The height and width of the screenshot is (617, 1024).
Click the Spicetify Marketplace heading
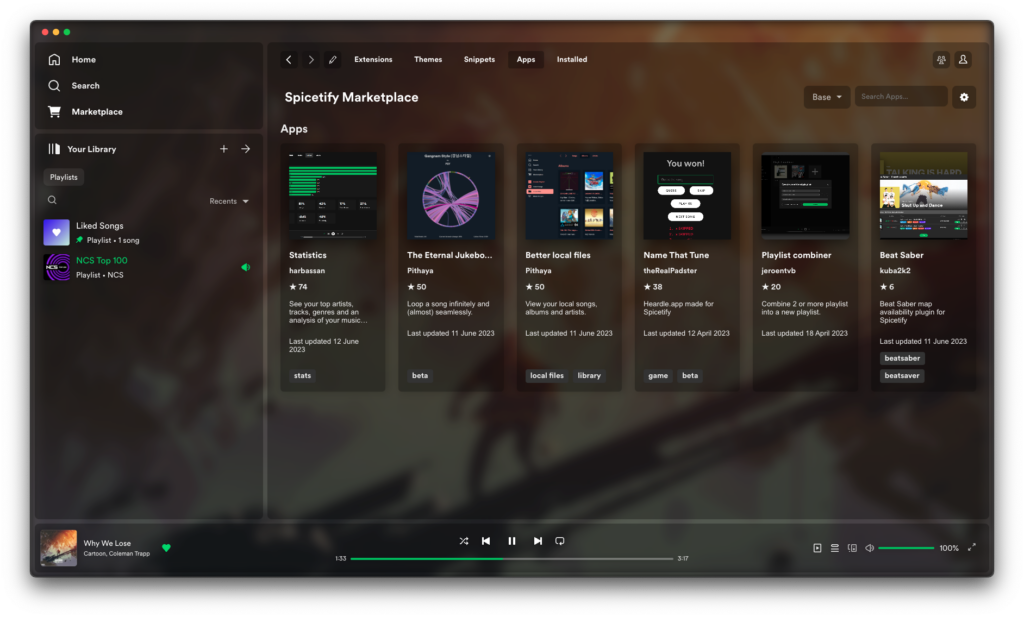351,97
